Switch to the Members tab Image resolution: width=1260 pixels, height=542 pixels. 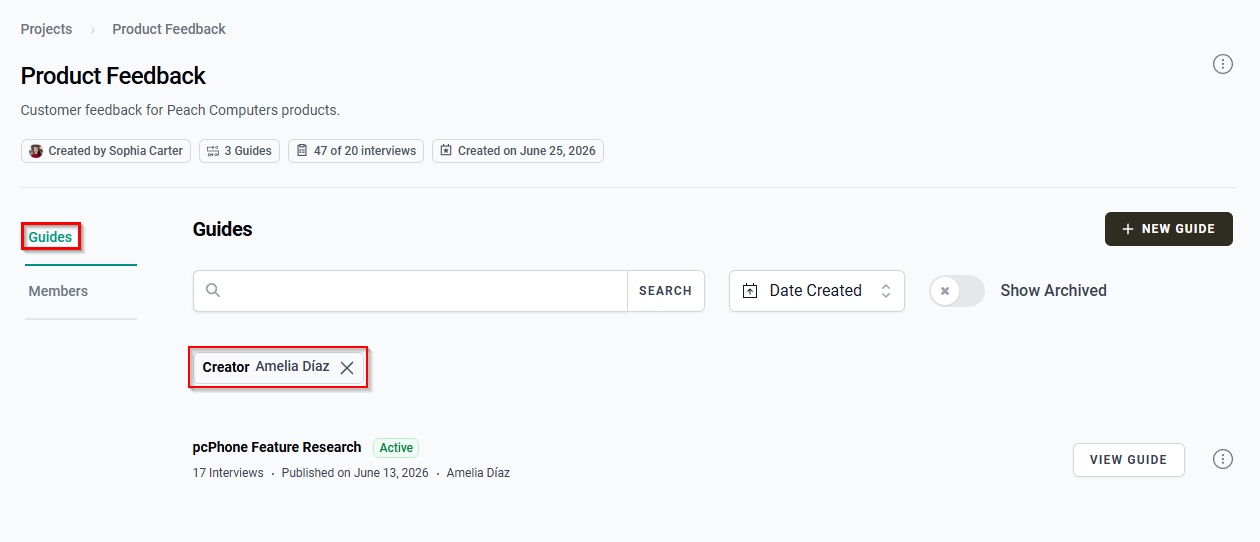click(58, 291)
